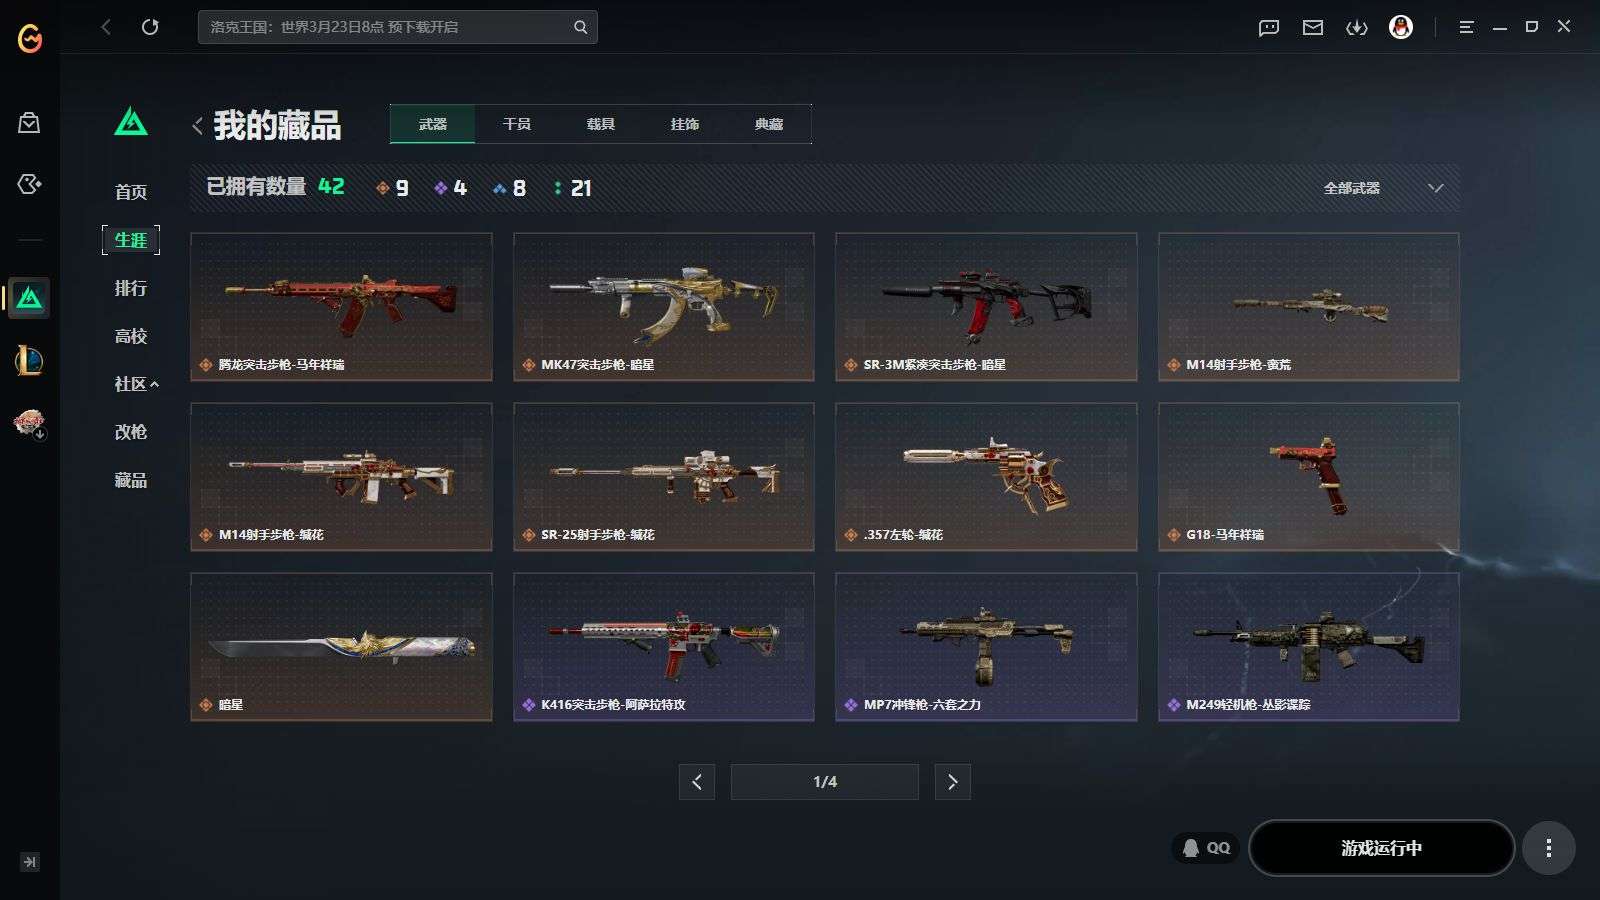Click the 游戏运行中 button

pyautogui.click(x=1381, y=848)
